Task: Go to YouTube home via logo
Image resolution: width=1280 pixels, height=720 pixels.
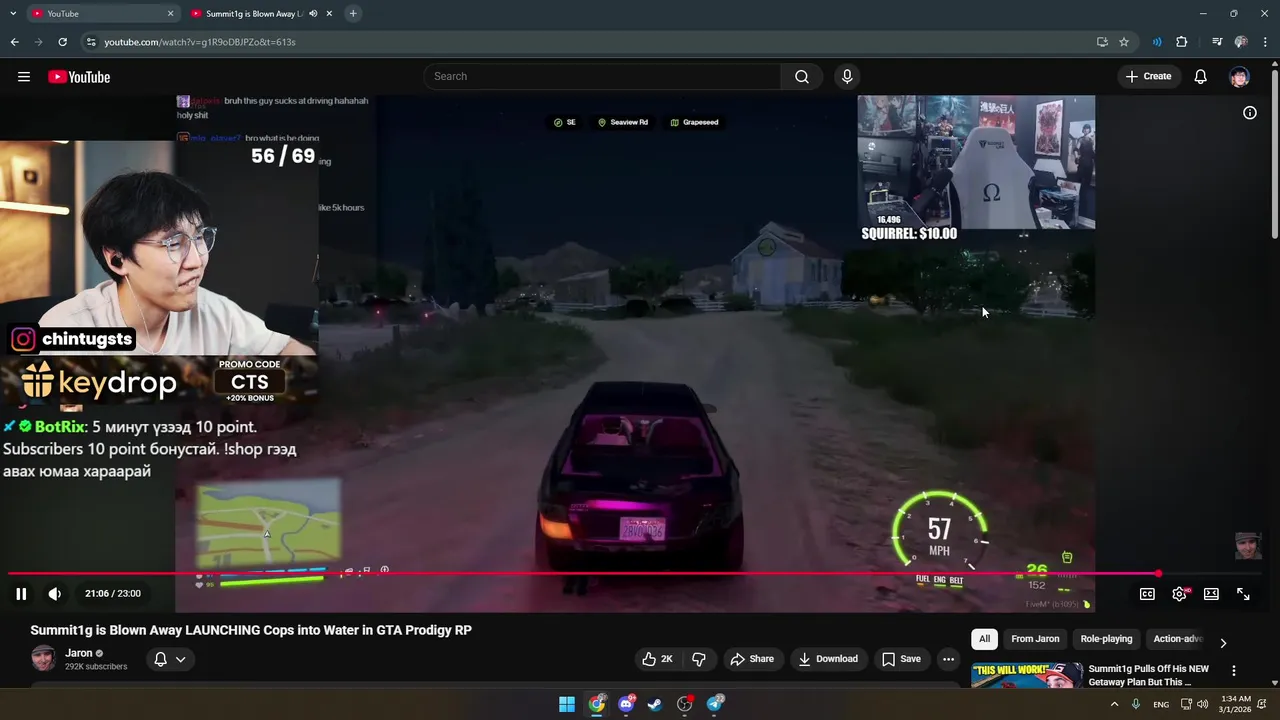Action: click(79, 77)
